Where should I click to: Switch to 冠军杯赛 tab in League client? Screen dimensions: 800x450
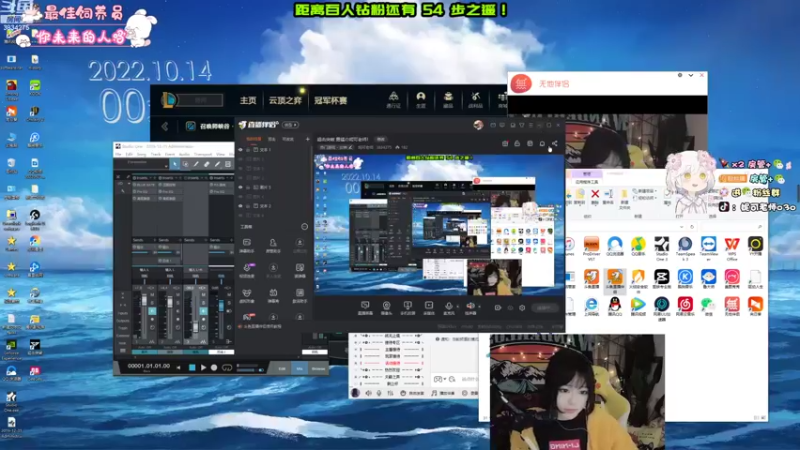click(x=331, y=101)
